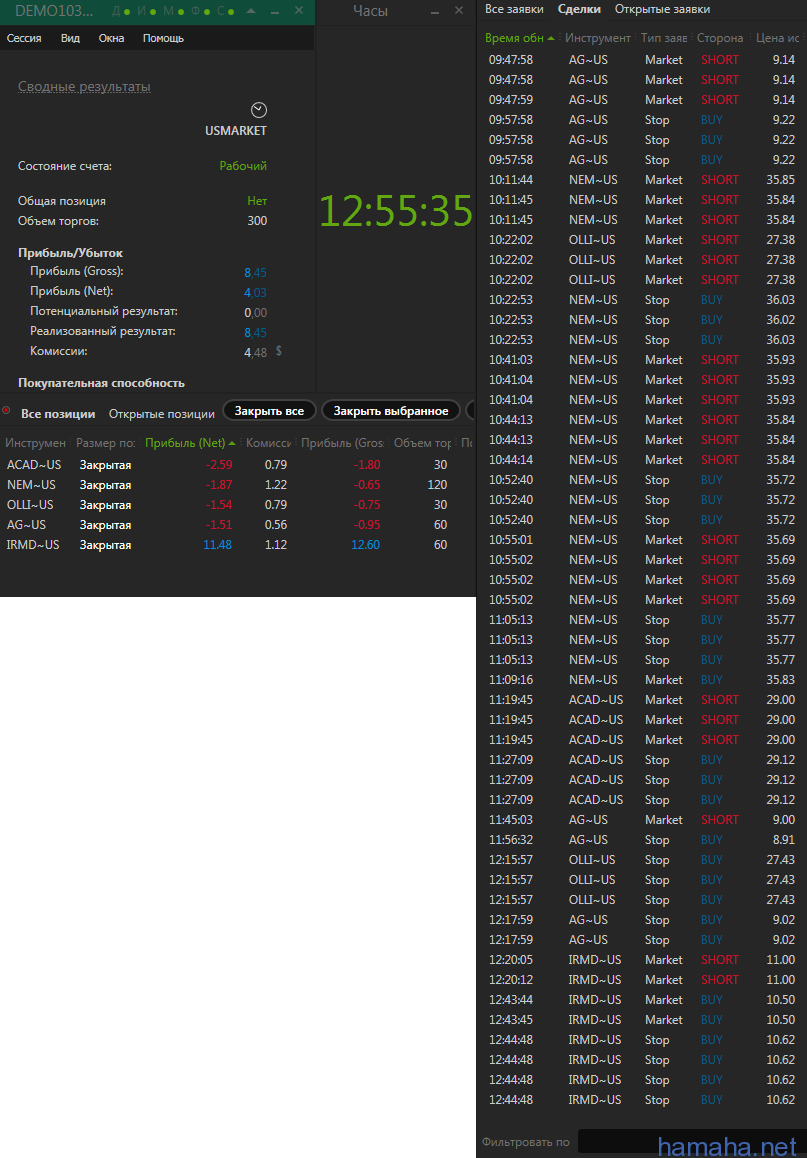
Task: Close the DEMO103 main window
Action: pyautogui.click(x=299, y=10)
